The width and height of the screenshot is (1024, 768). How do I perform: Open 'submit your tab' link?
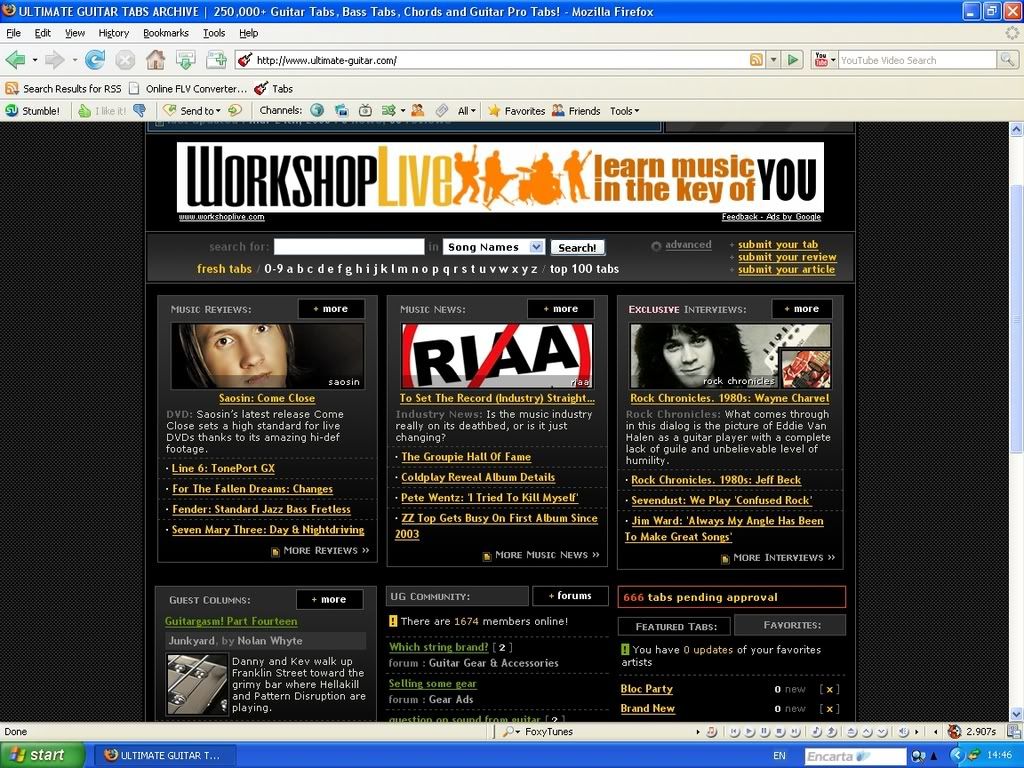point(778,244)
